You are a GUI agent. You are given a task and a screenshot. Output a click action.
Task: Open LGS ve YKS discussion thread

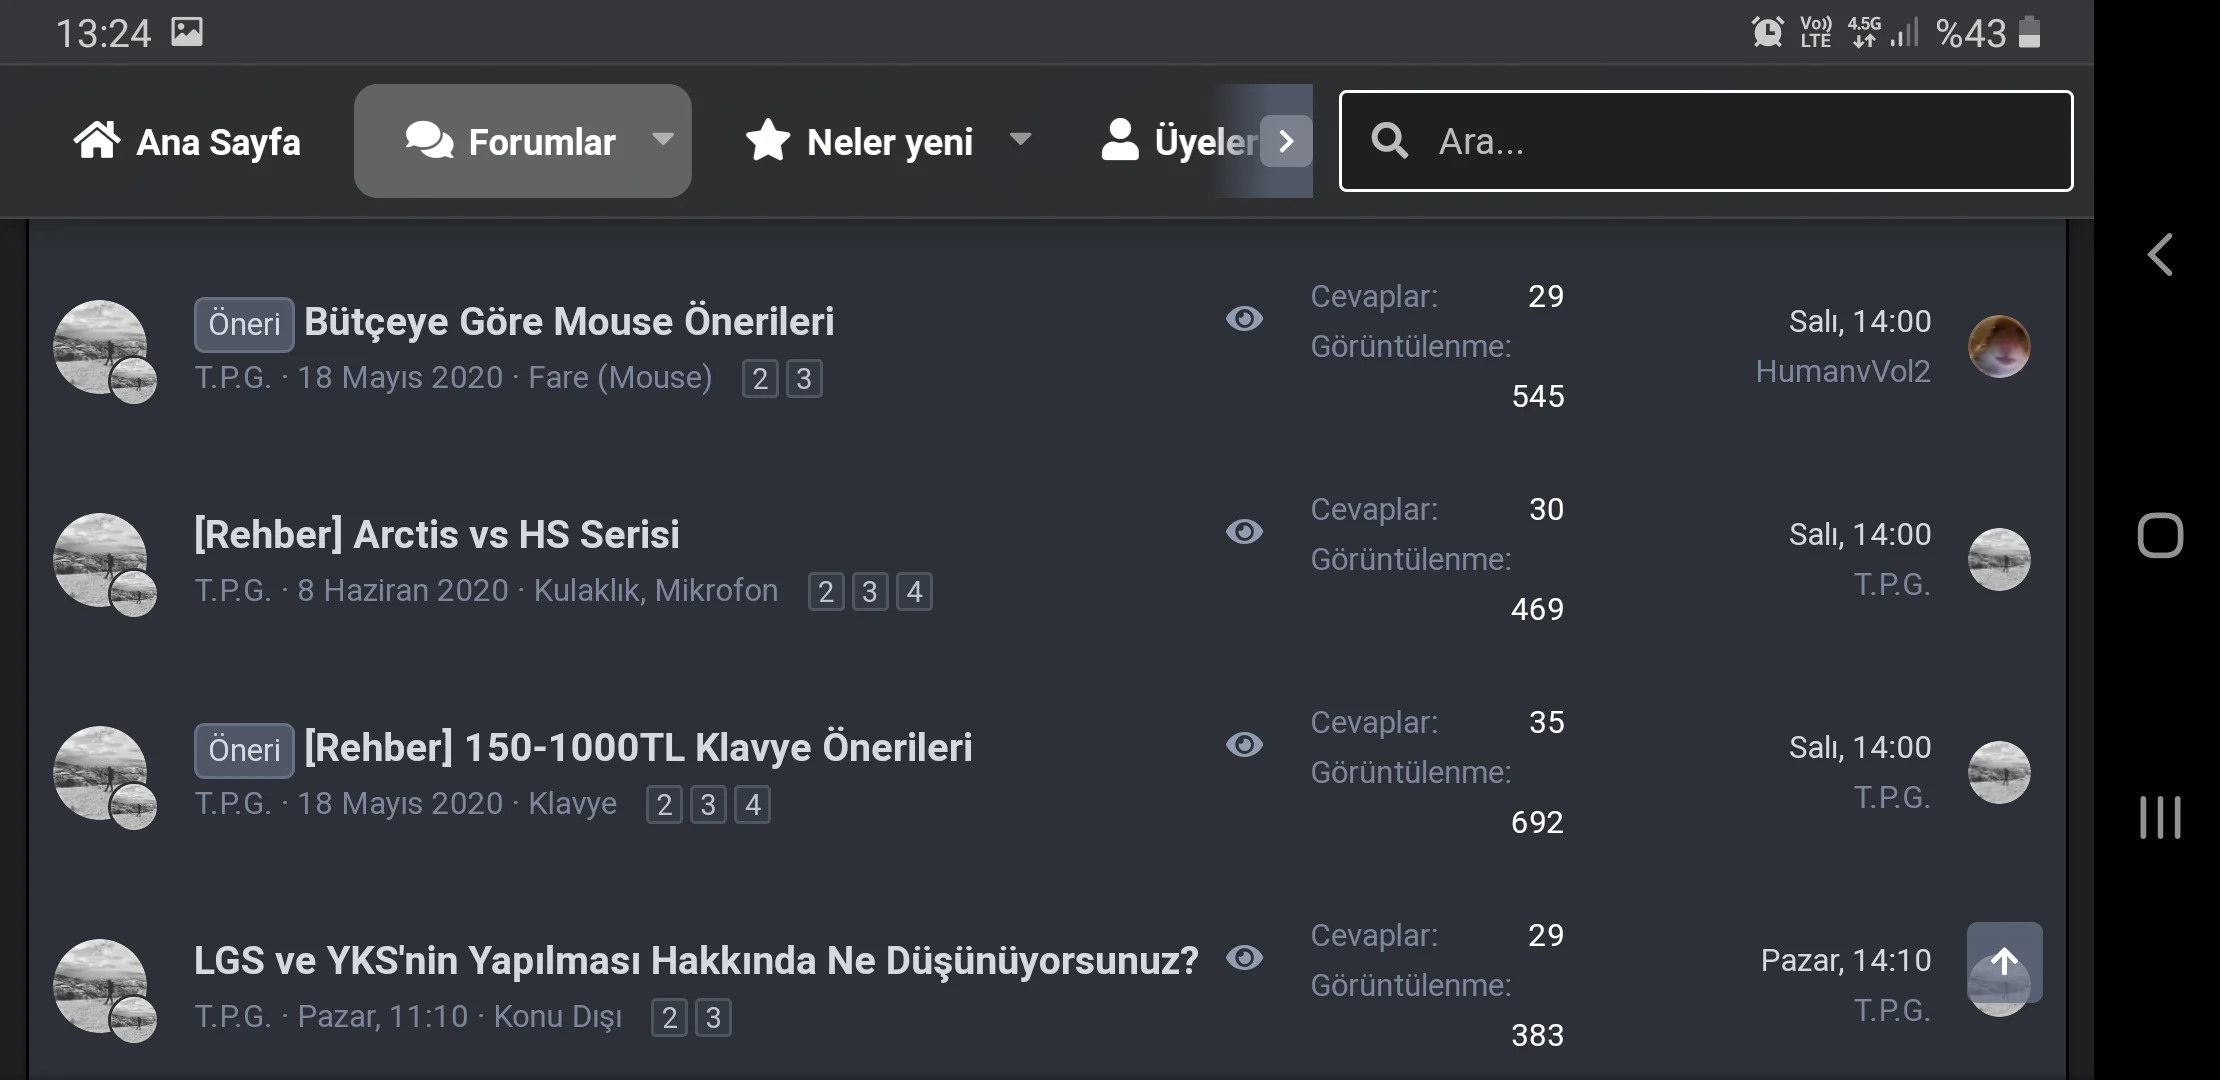click(x=695, y=961)
